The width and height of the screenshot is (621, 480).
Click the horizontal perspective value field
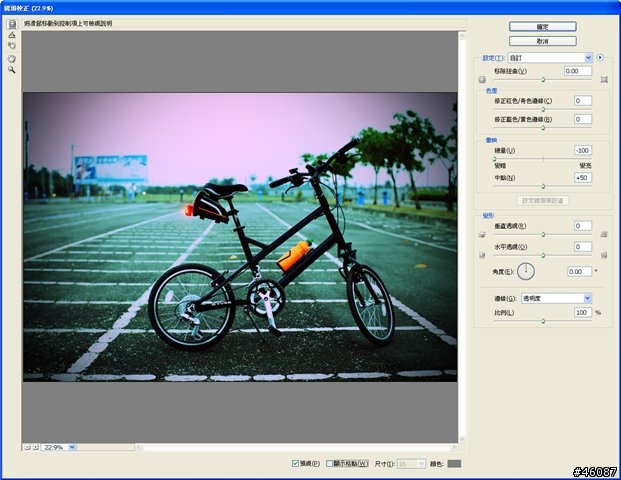pos(583,247)
